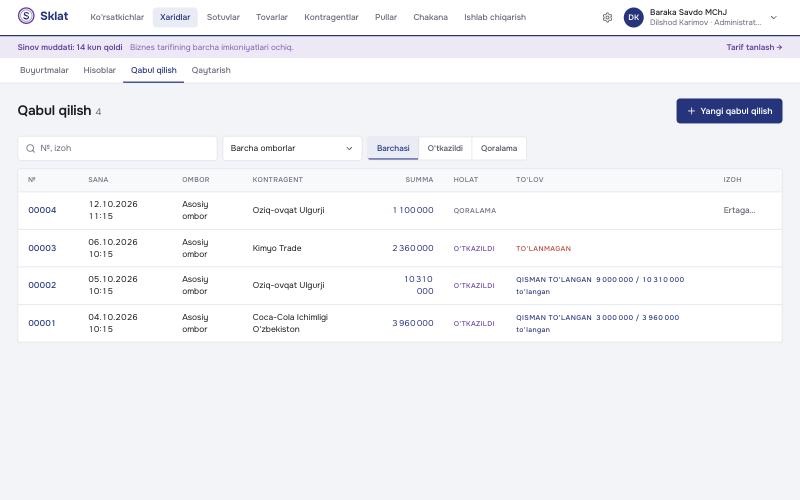Click the SUMMA column header
The width and height of the screenshot is (800, 500).
click(x=419, y=180)
